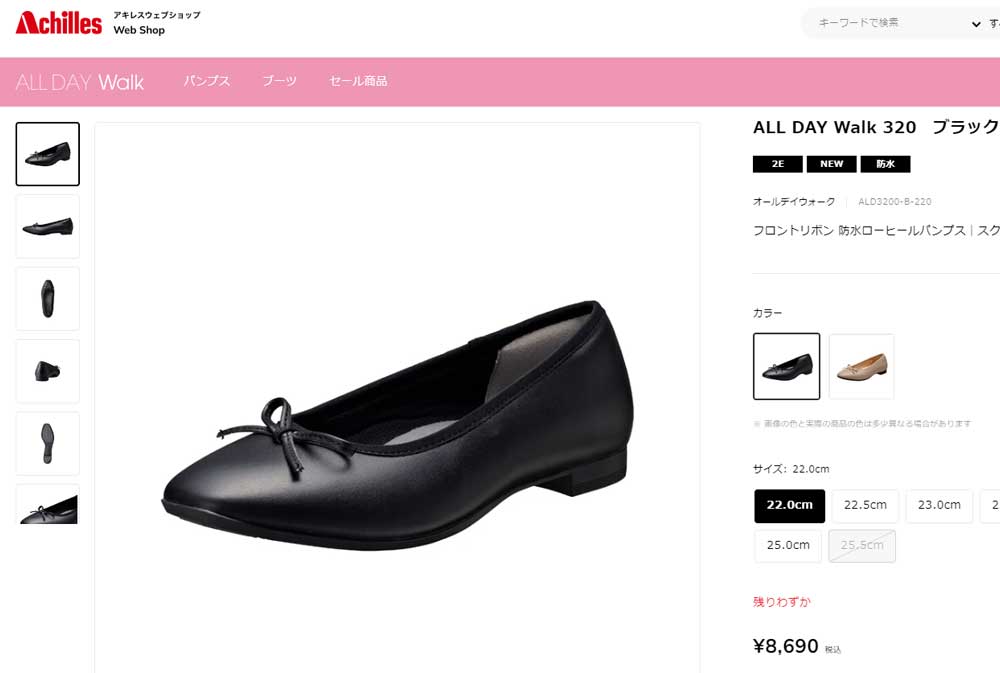Select the back heel view thumbnail

pos(47,371)
